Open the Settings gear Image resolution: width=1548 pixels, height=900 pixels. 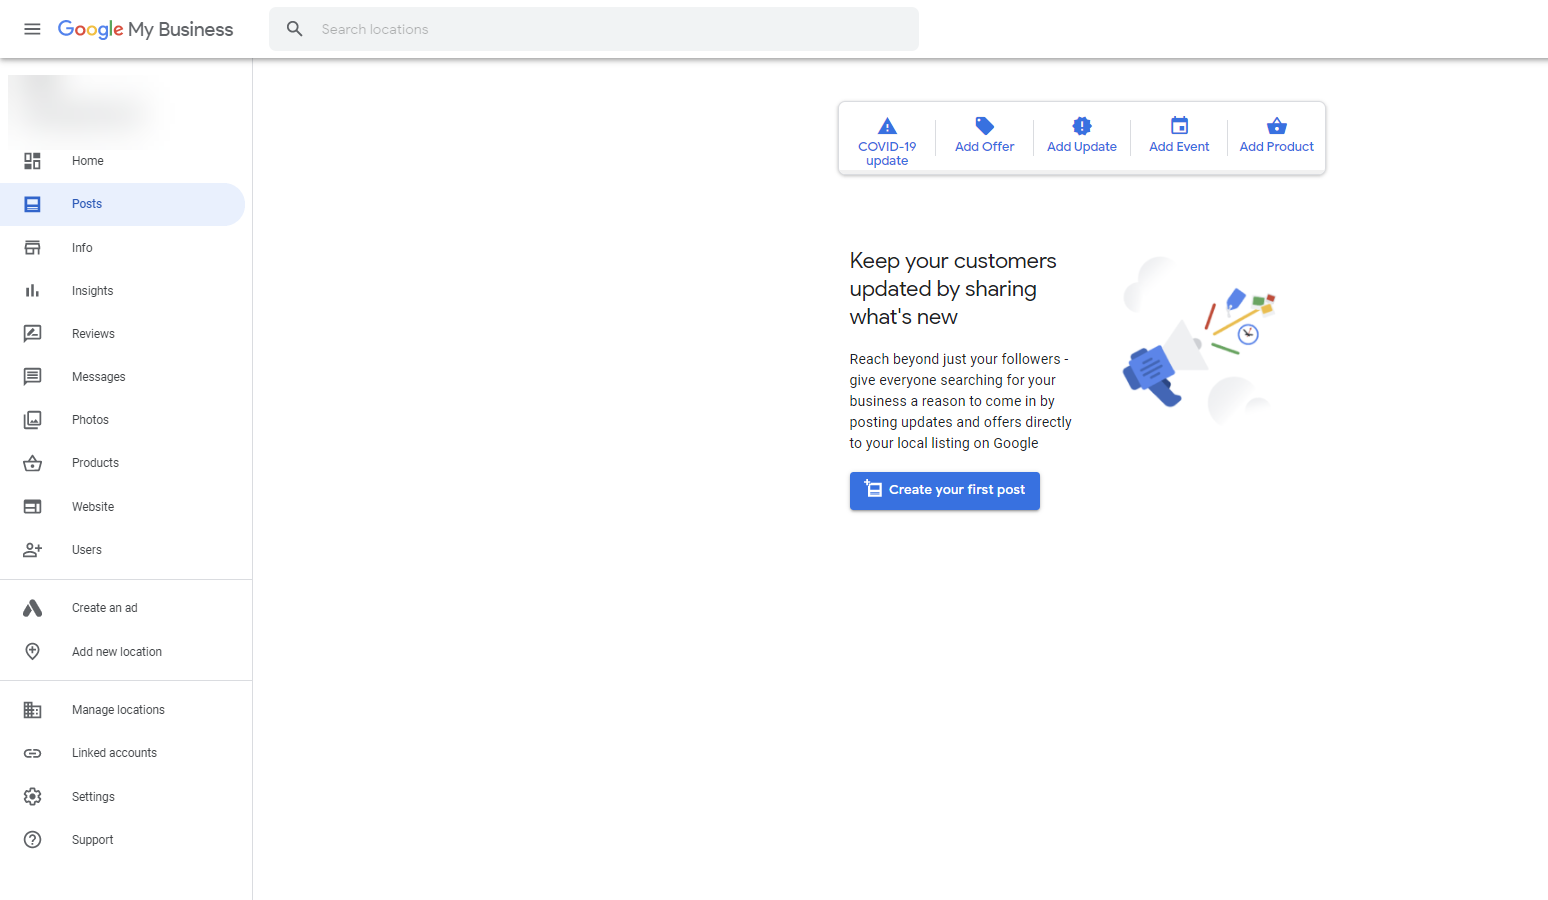33,796
